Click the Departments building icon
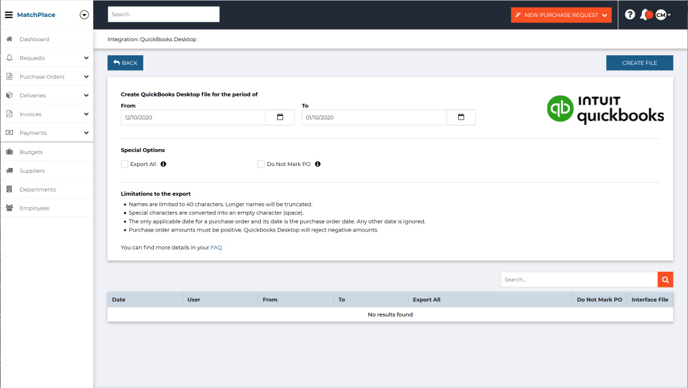Screen dimensions: 688x388 click(x=9, y=189)
